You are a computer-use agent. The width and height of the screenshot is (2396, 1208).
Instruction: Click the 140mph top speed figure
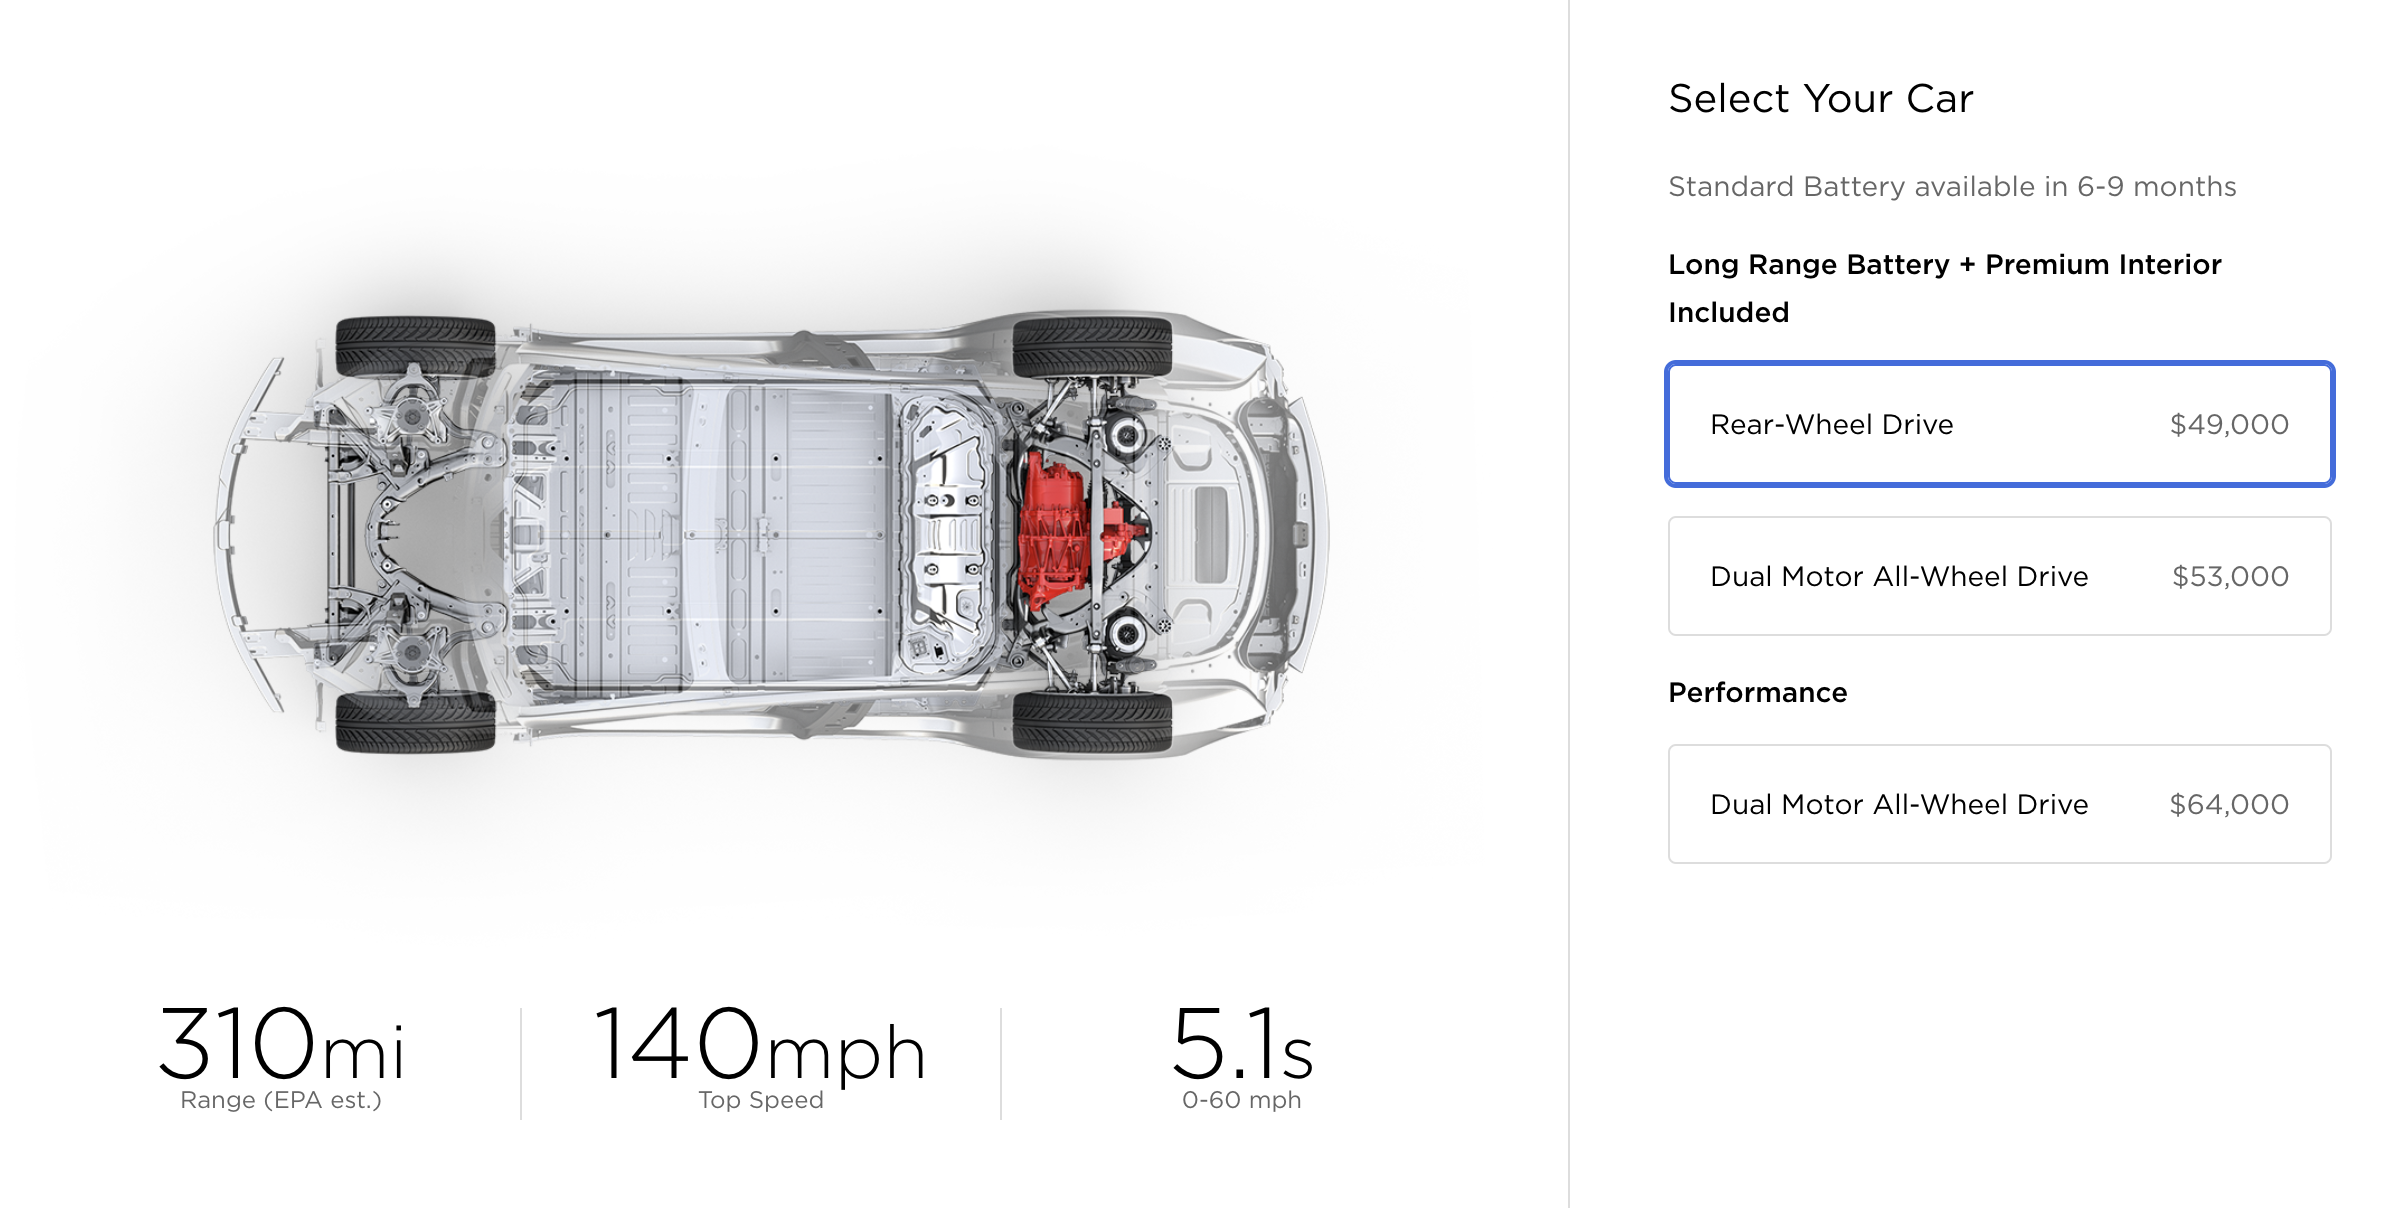(x=760, y=1044)
